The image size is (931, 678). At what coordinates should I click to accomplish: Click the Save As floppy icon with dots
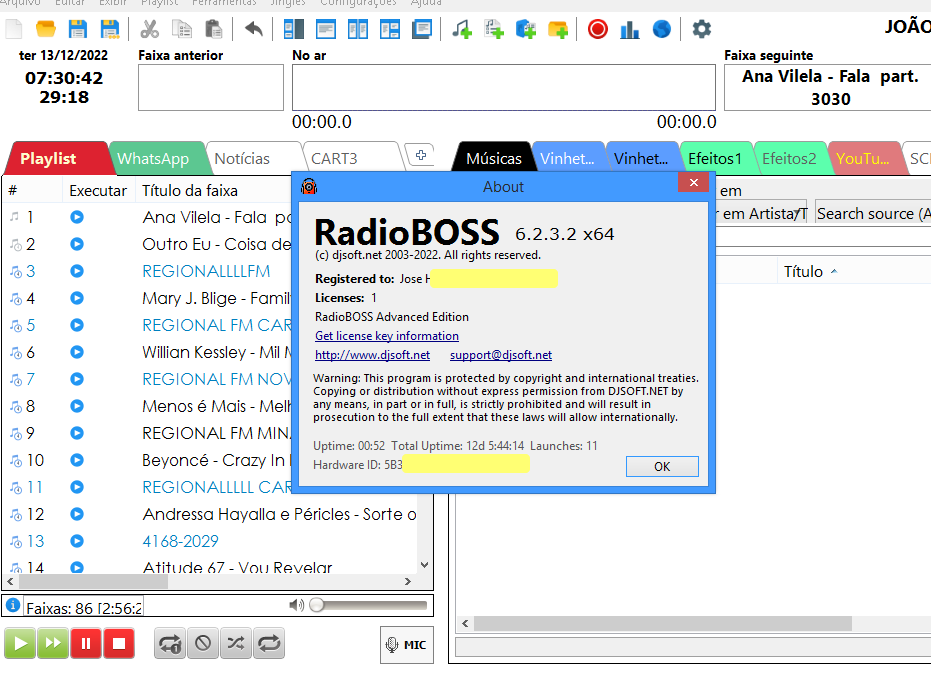(x=110, y=28)
